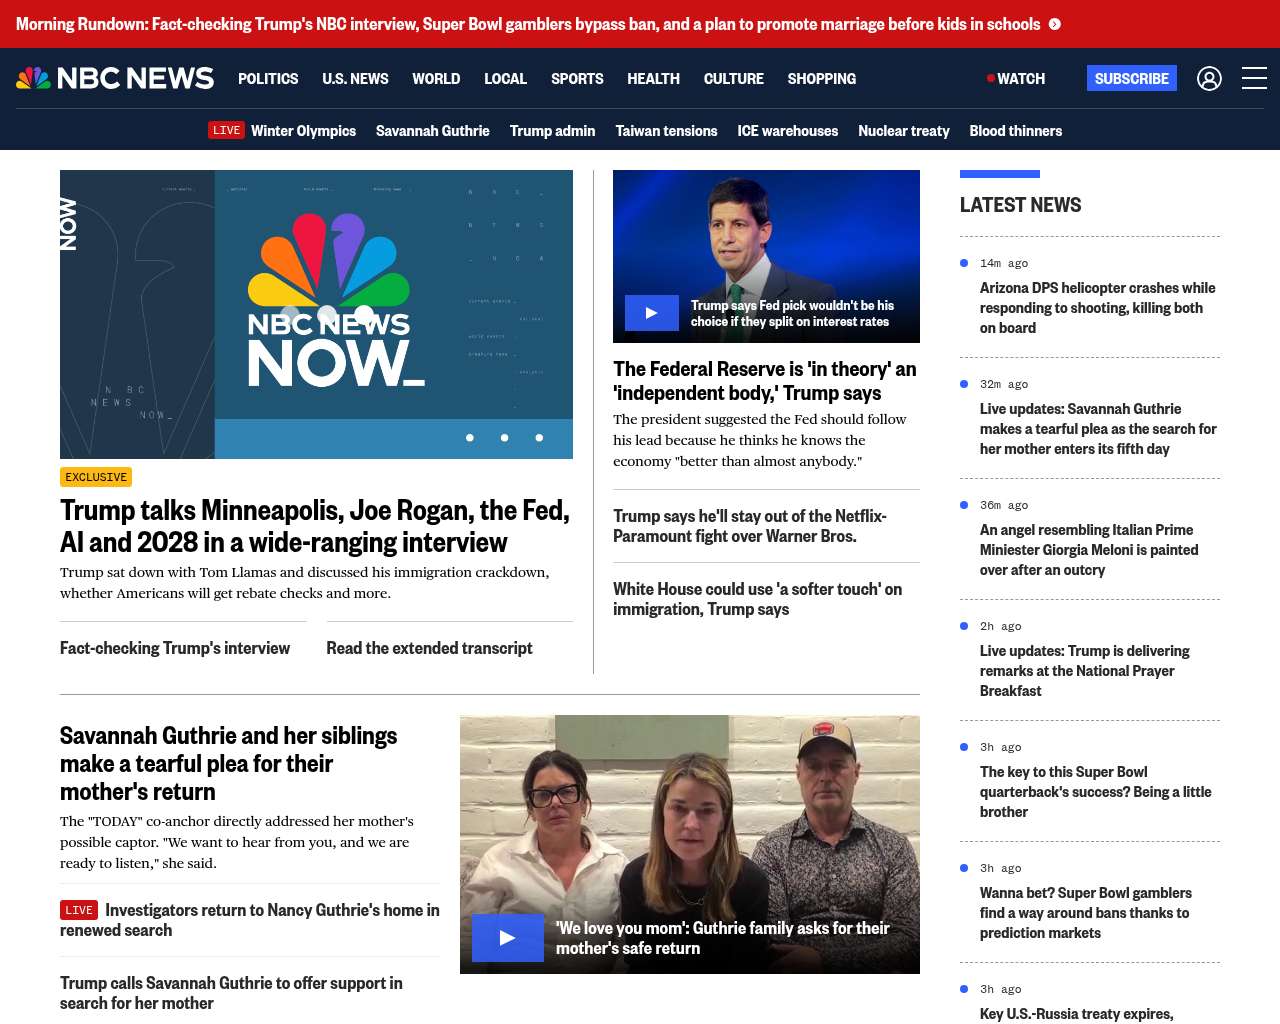Open Live updates Savannah Guthrie latest item
This screenshot has width=1280, height=1024.
point(1098,429)
